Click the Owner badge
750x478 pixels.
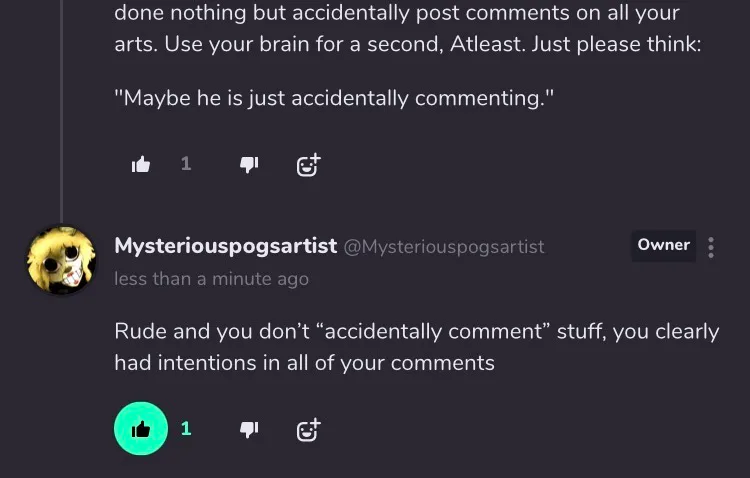(663, 245)
